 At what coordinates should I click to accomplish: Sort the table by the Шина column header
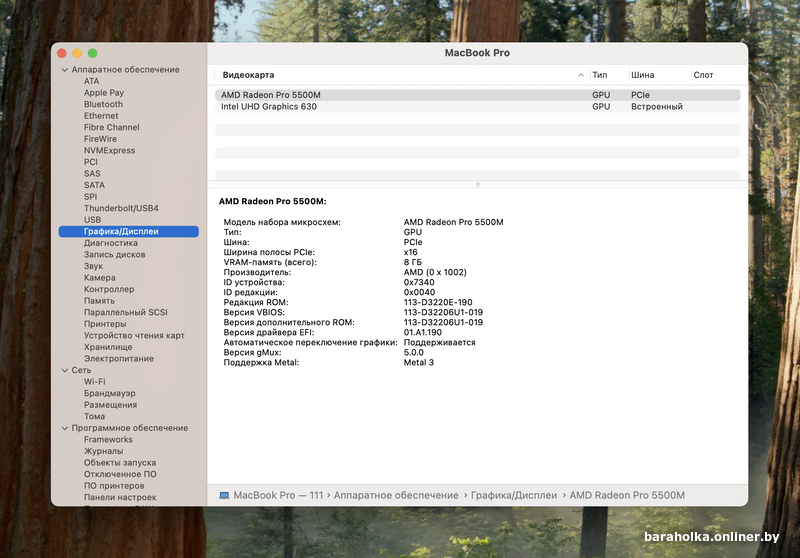click(x=642, y=75)
